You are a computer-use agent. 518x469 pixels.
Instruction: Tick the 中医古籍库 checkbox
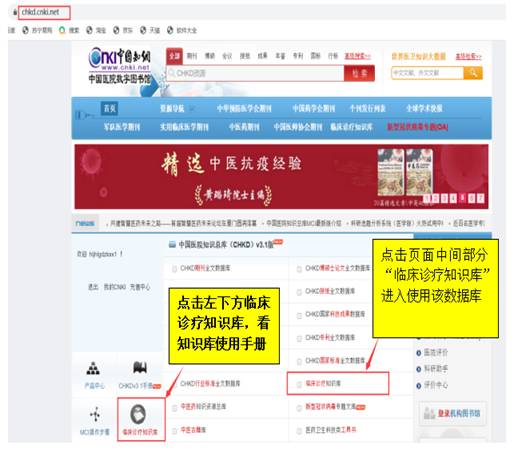(x=174, y=431)
